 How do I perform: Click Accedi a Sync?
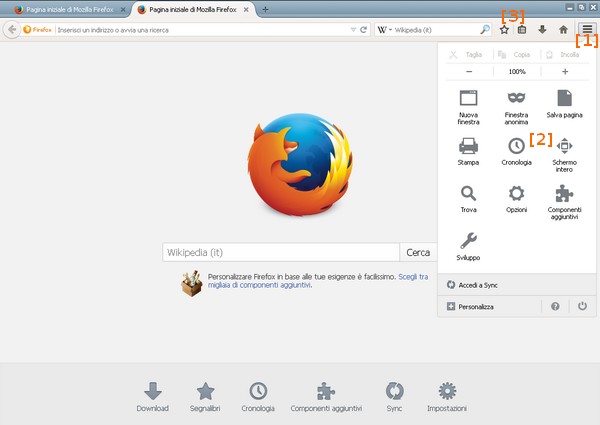pos(517,285)
